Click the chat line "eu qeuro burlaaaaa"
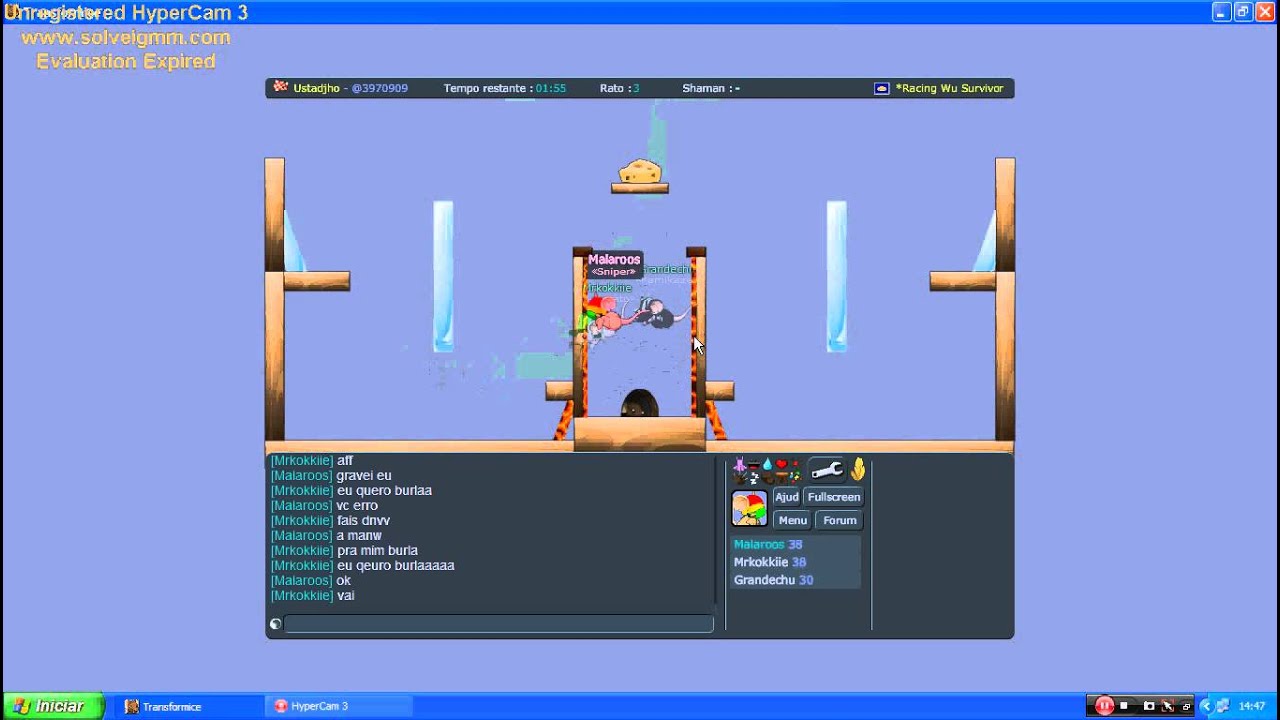The height and width of the screenshot is (720, 1280). click(396, 566)
